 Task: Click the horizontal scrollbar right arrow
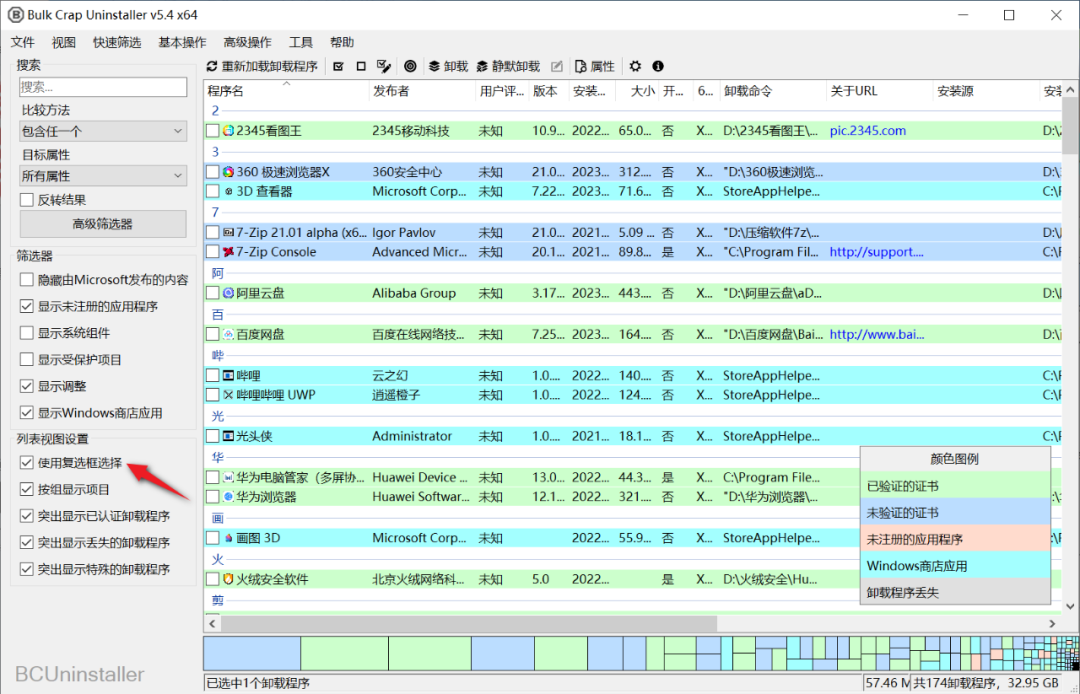[1052, 624]
